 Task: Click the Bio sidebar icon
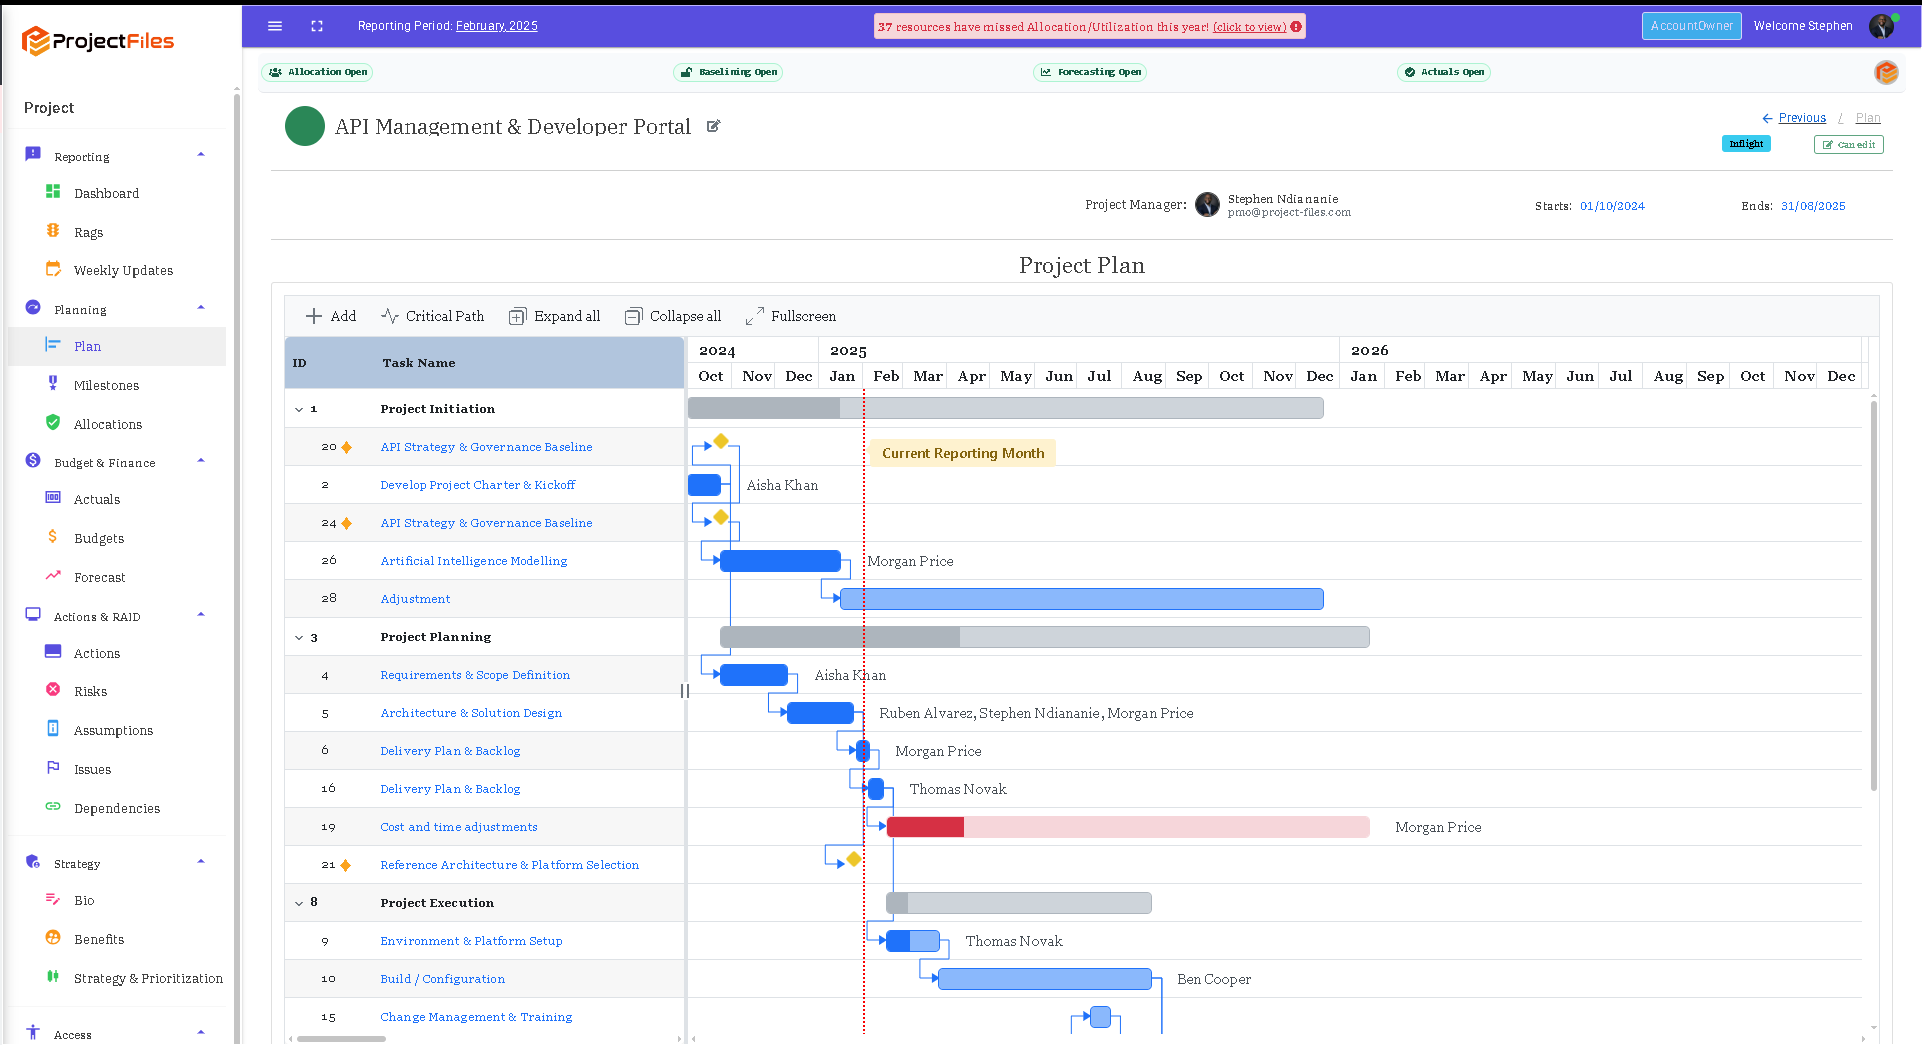(x=53, y=900)
